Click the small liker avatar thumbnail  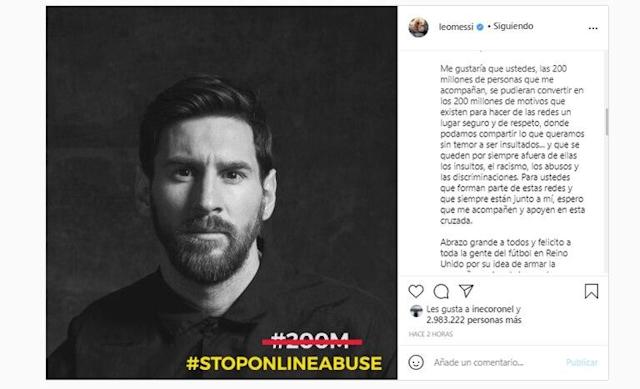(416, 311)
